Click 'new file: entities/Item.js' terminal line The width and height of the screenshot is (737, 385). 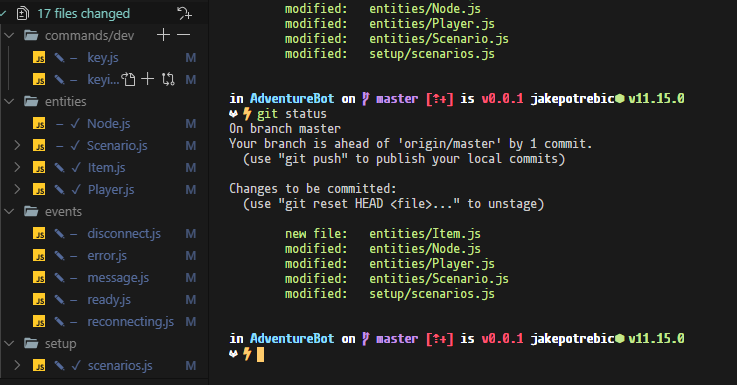[383, 234]
